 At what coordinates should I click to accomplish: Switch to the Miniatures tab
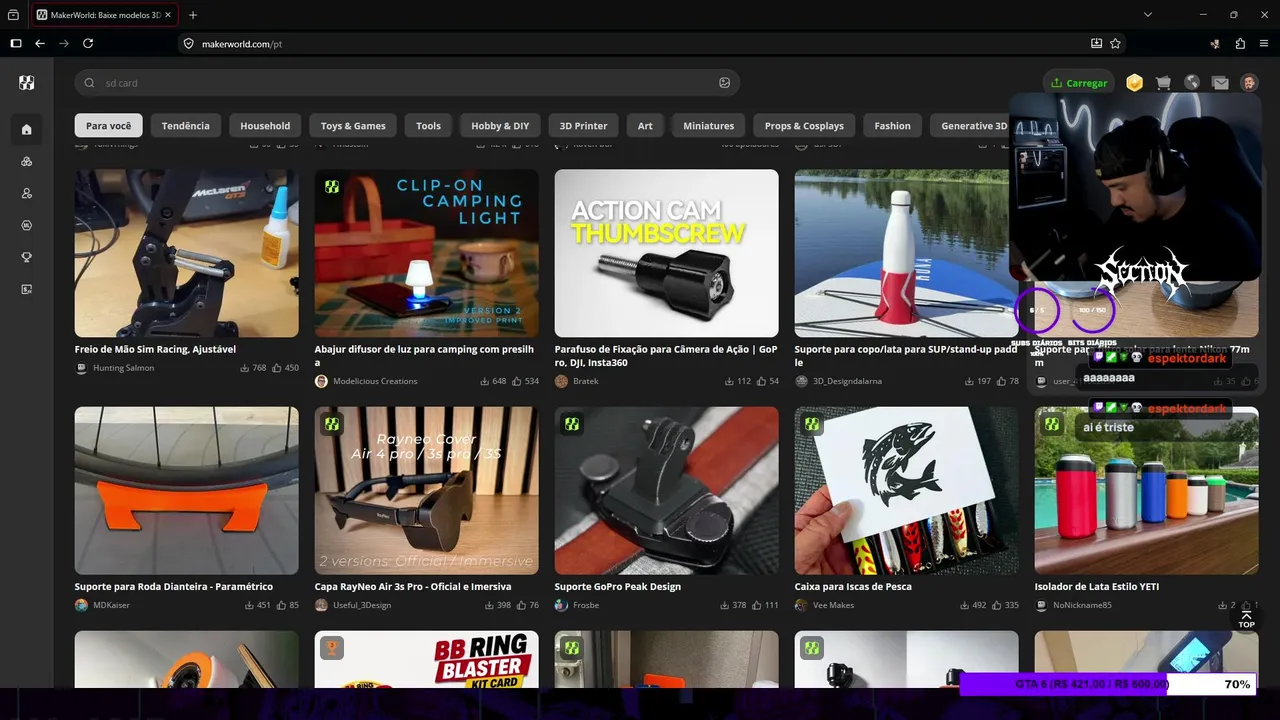[x=708, y=126]
